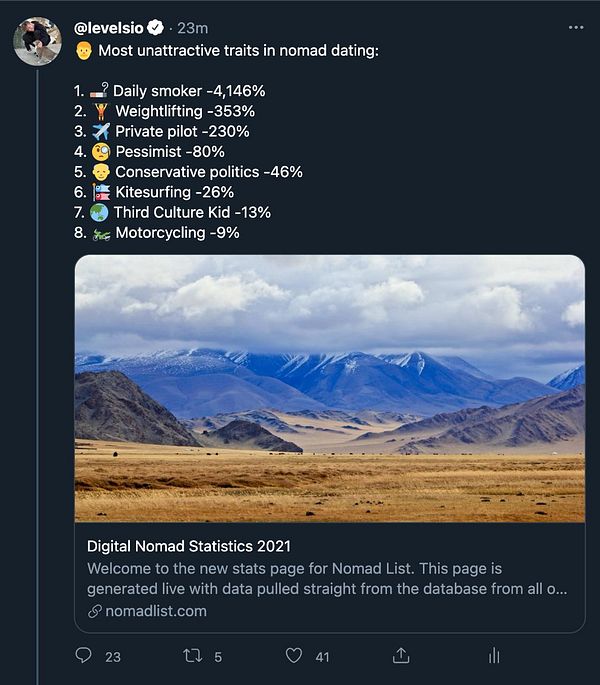Click the cigarette emoji beside Daily smoker
600x685 pixels.
(99, 91)
